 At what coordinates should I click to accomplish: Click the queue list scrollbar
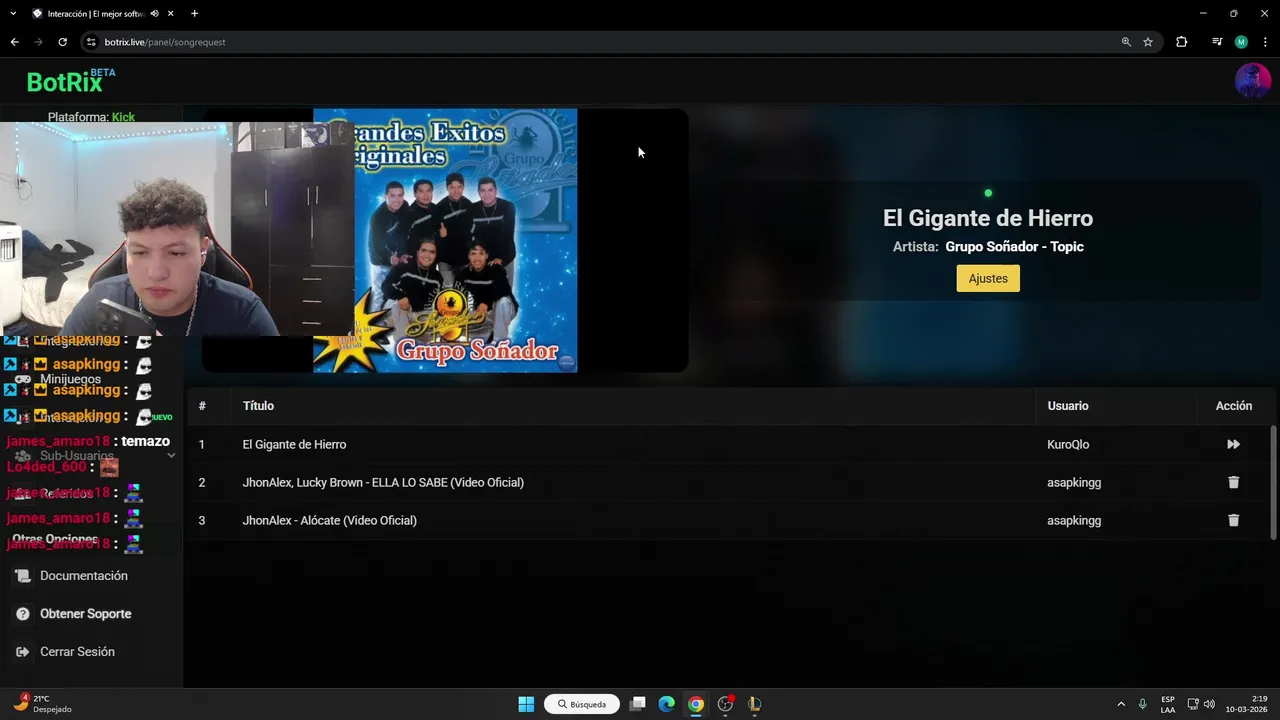coord(1273,482)
